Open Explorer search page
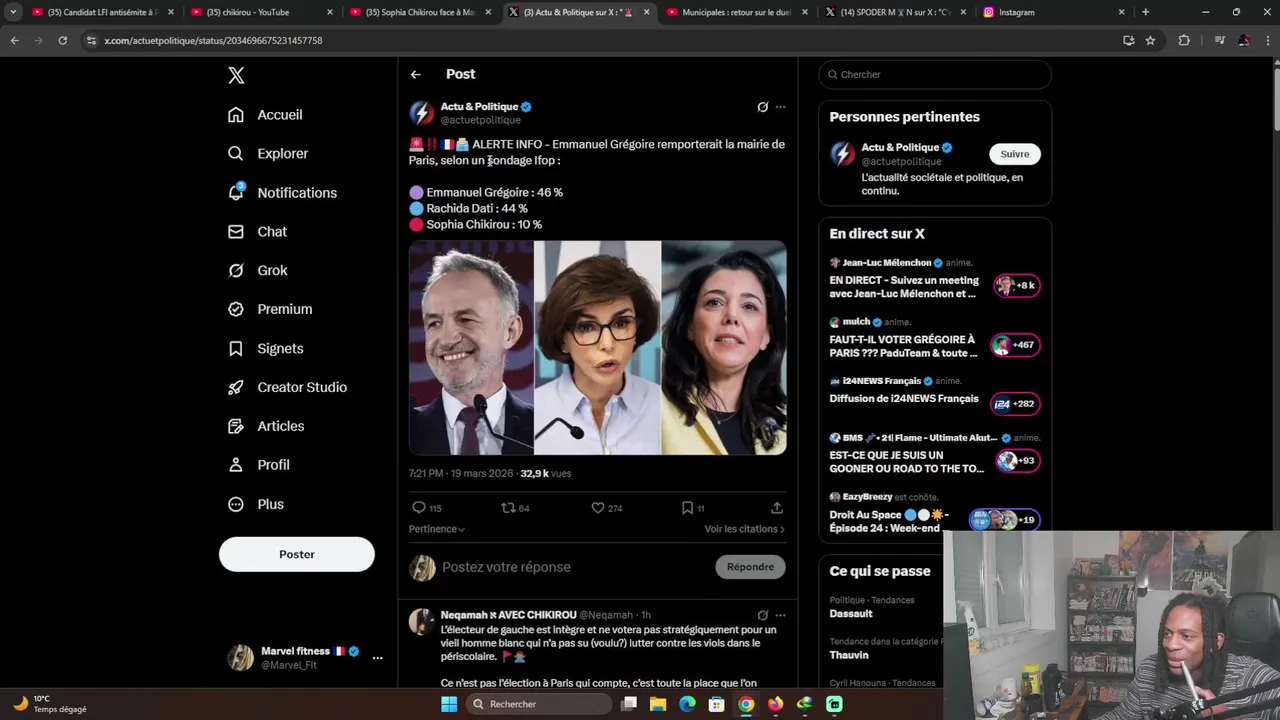The image size is (1280, 720). [268, 154]
